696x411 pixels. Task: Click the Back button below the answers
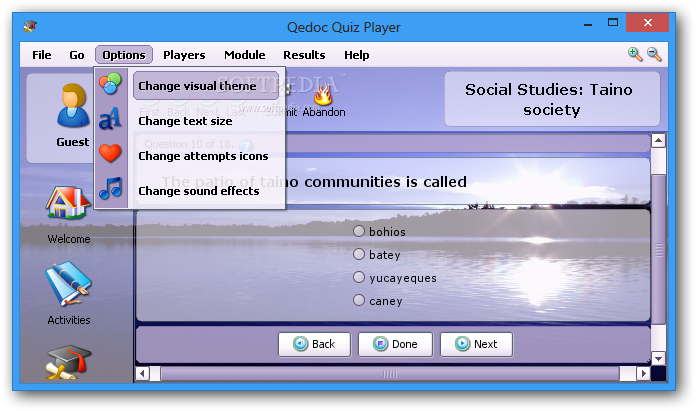[x=314, y=344]
